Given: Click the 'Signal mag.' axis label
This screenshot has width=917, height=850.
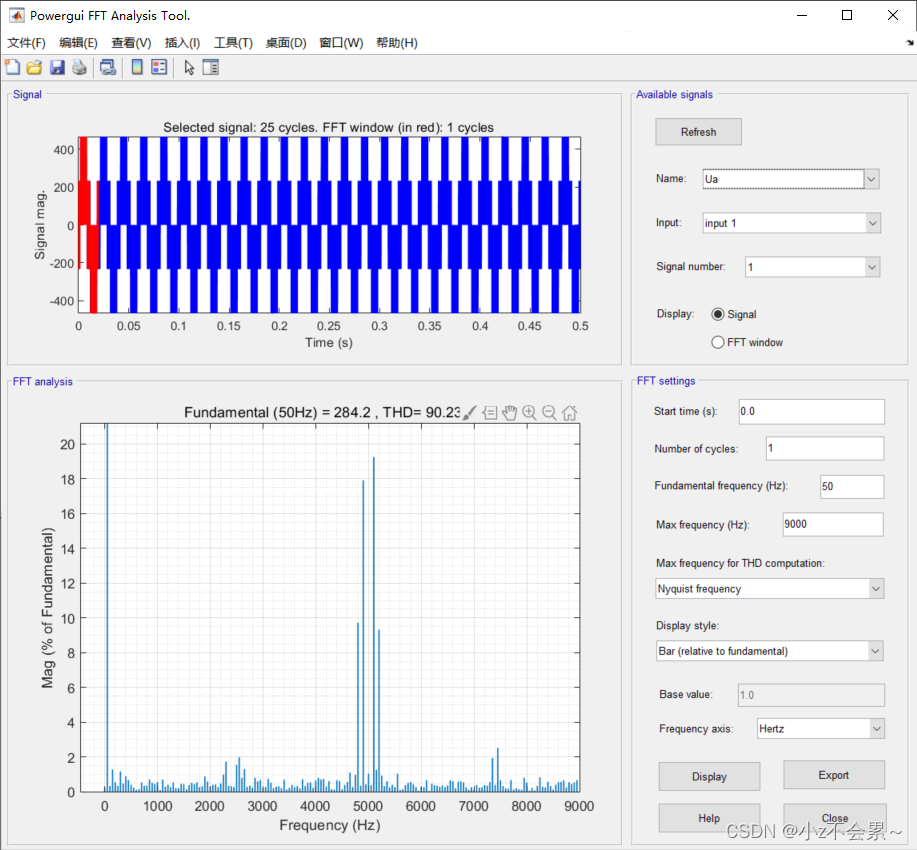Looking at the screenshot, I should [x=40, y=225].
